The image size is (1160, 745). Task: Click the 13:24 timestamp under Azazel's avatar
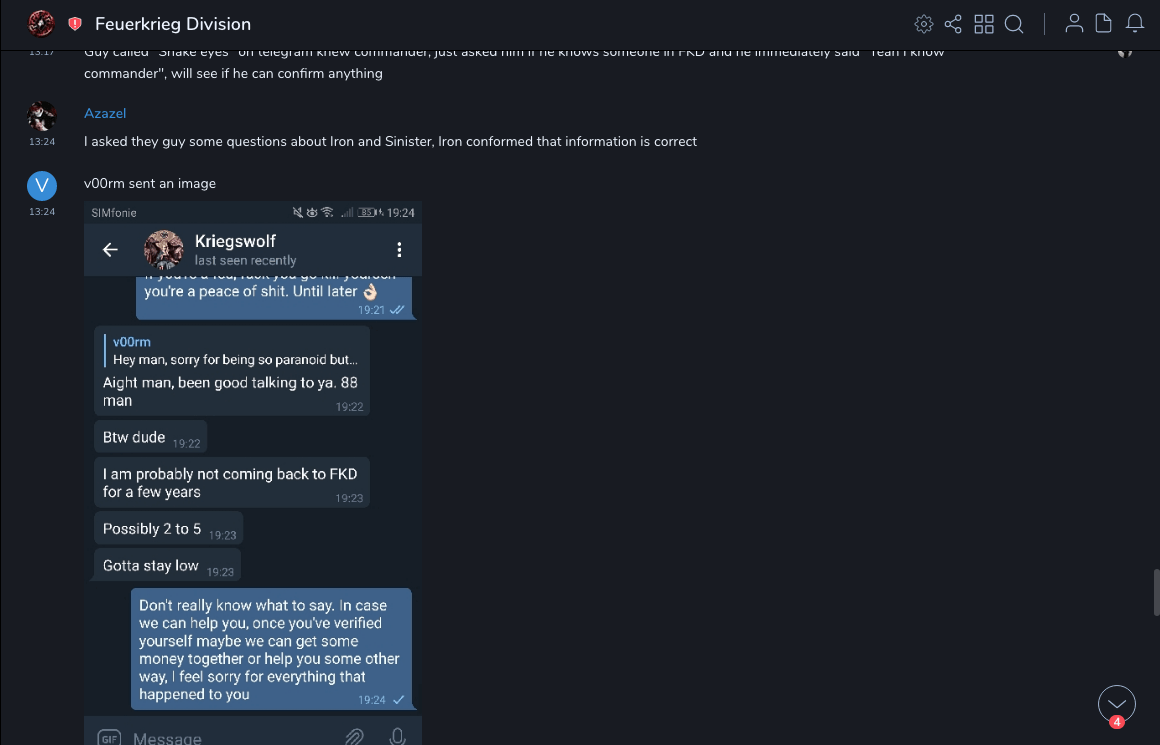pyautogui.click(x=42, y=142)
